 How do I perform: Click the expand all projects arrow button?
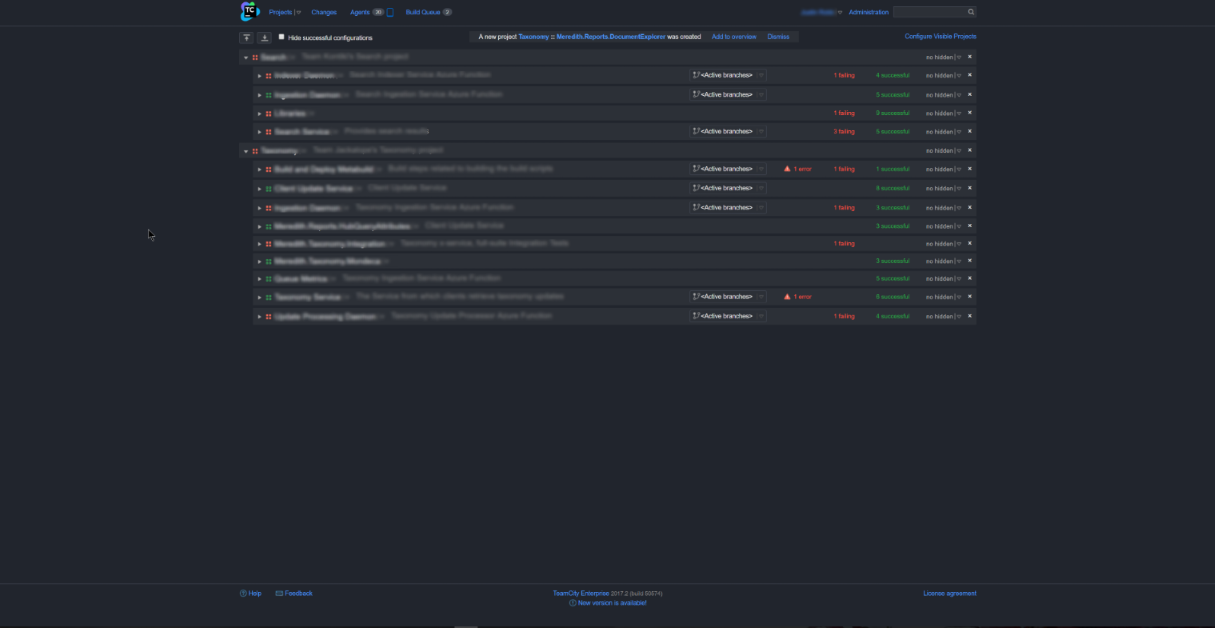click(x=264, y=37)
